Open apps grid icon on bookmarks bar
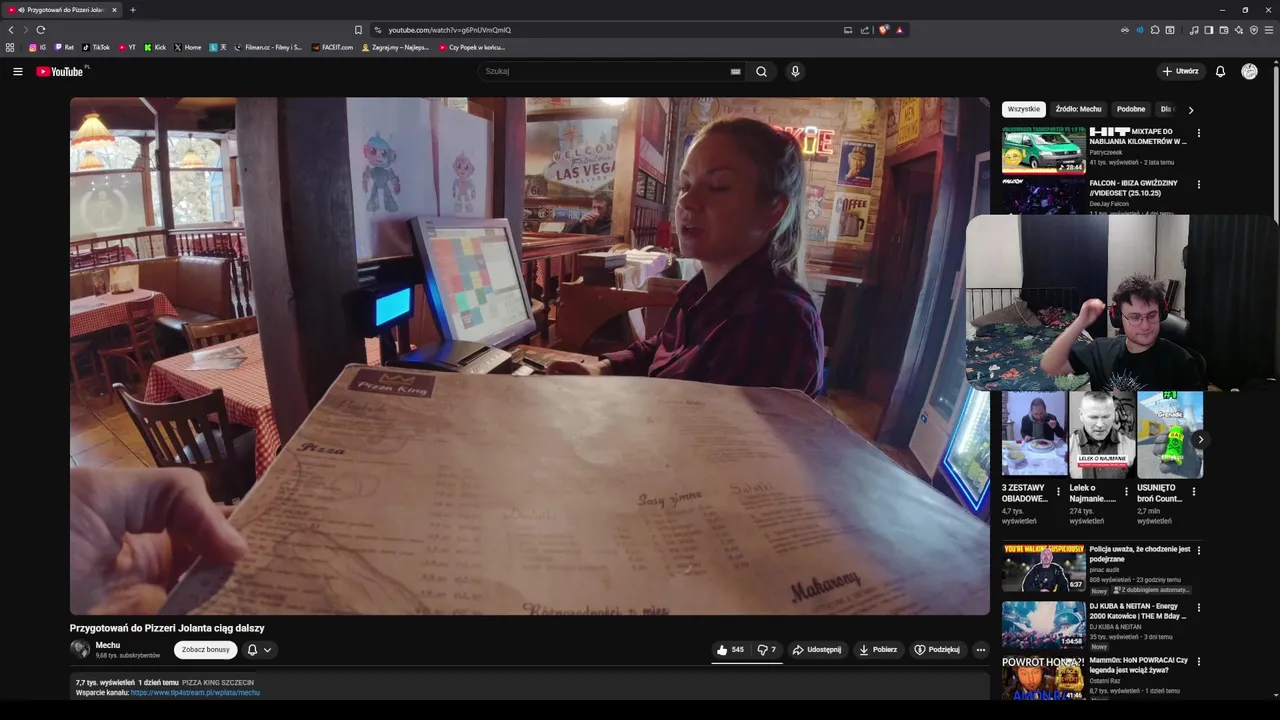1280x720 pixels. [10, 47]
